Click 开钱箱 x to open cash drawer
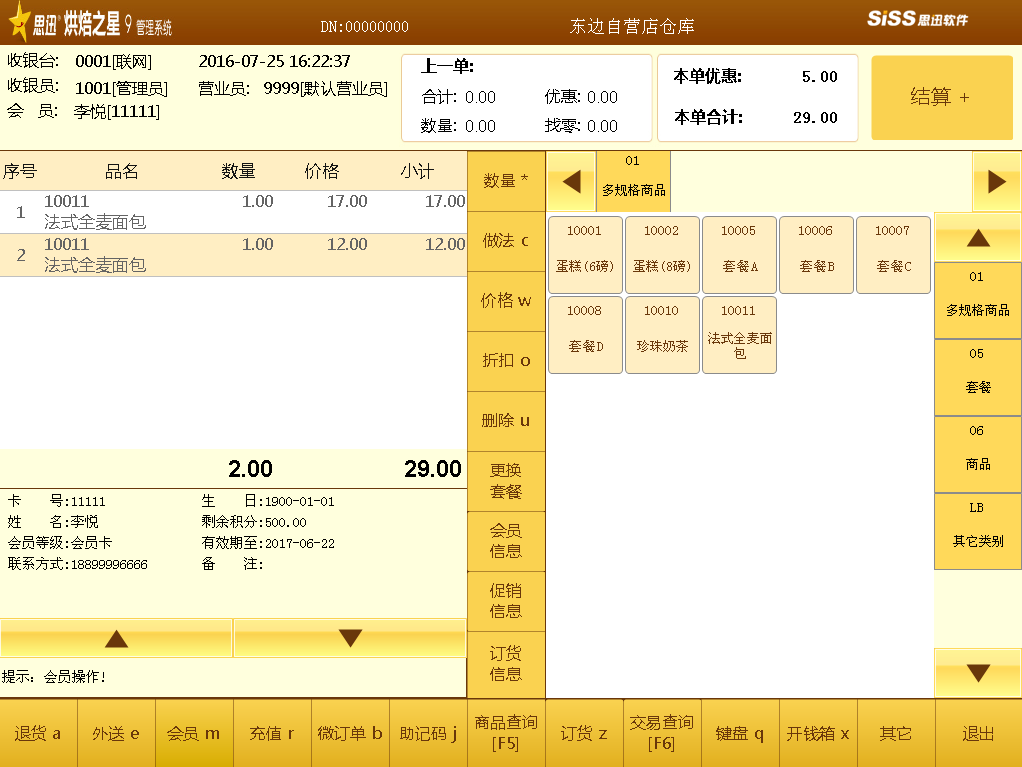This screenshot has width=1022, height=767. pyautogui.click(x=817, y=733)
